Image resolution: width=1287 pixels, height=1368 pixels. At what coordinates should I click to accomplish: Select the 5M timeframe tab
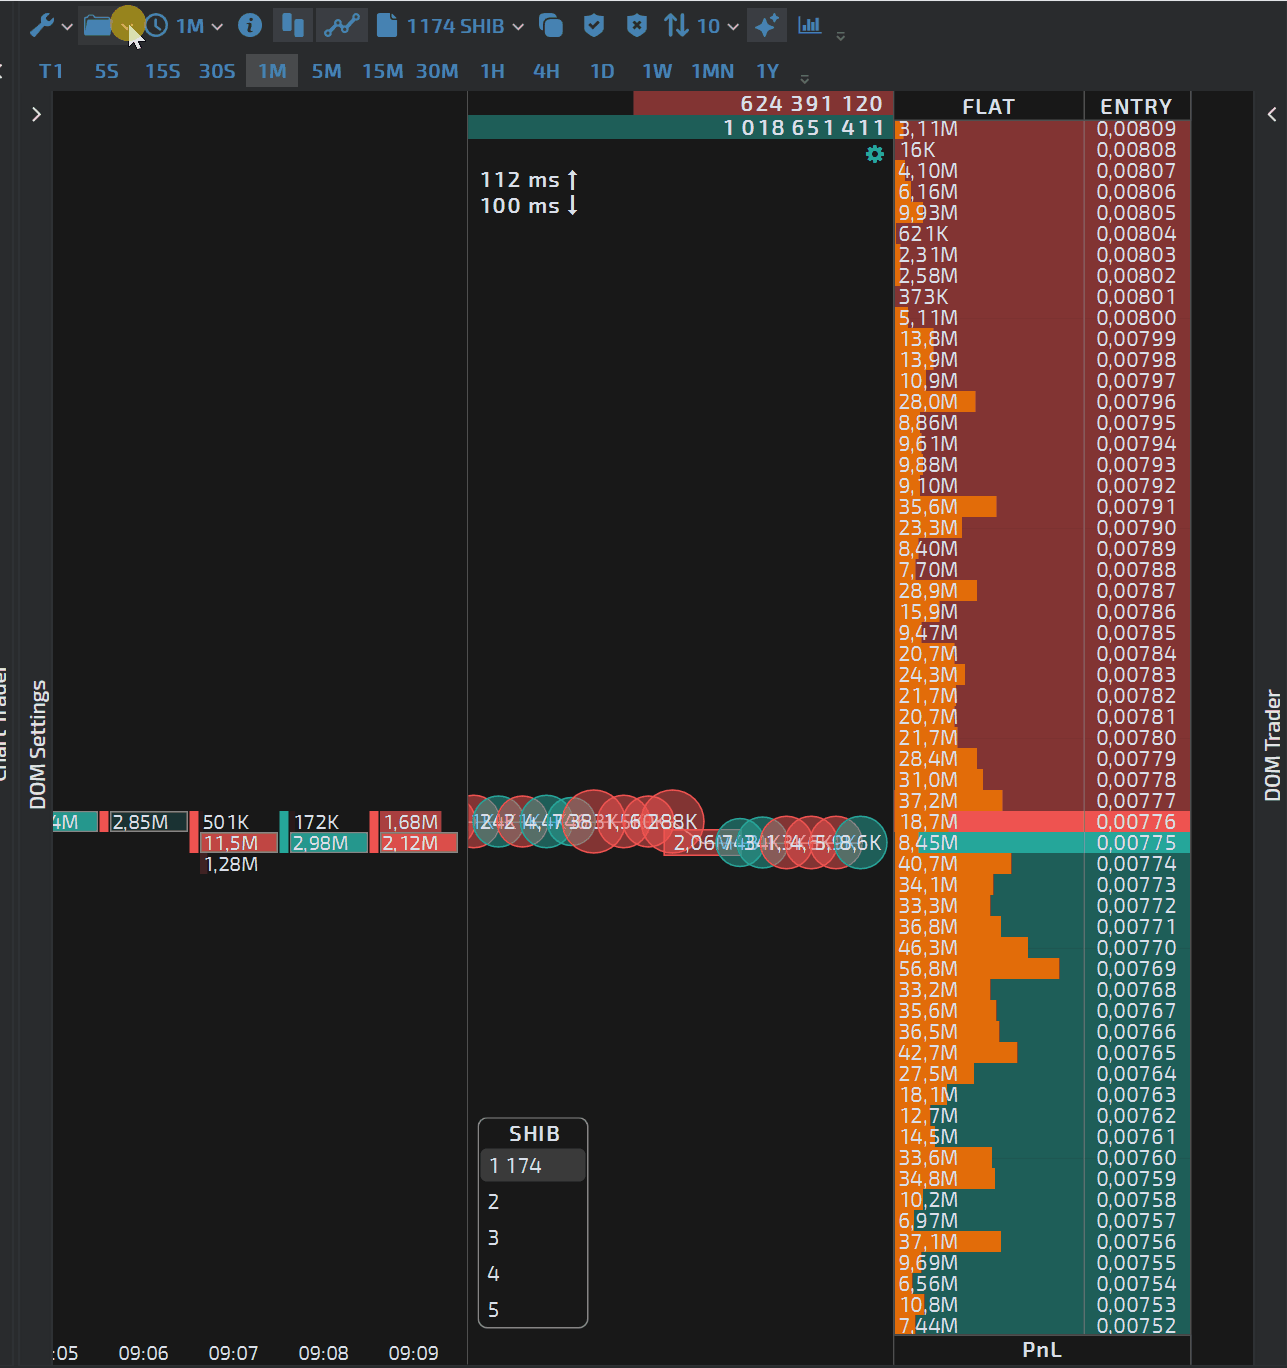[x=326, y=71]
